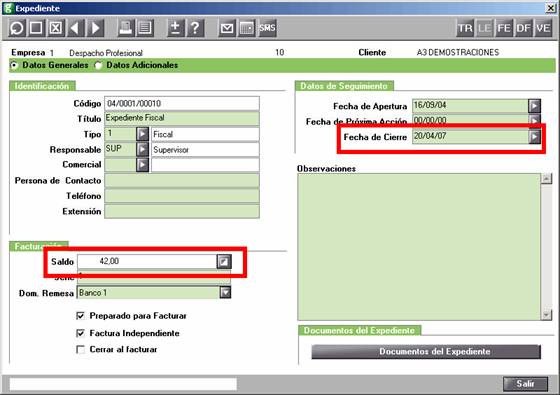The image size is (560, 395).
Task: Uncheck Preparado para Facturar checkbox
Action: (81, 316)
